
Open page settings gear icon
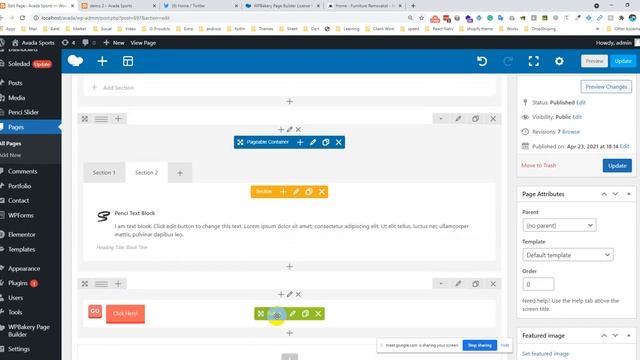click(x=559, y=61)
